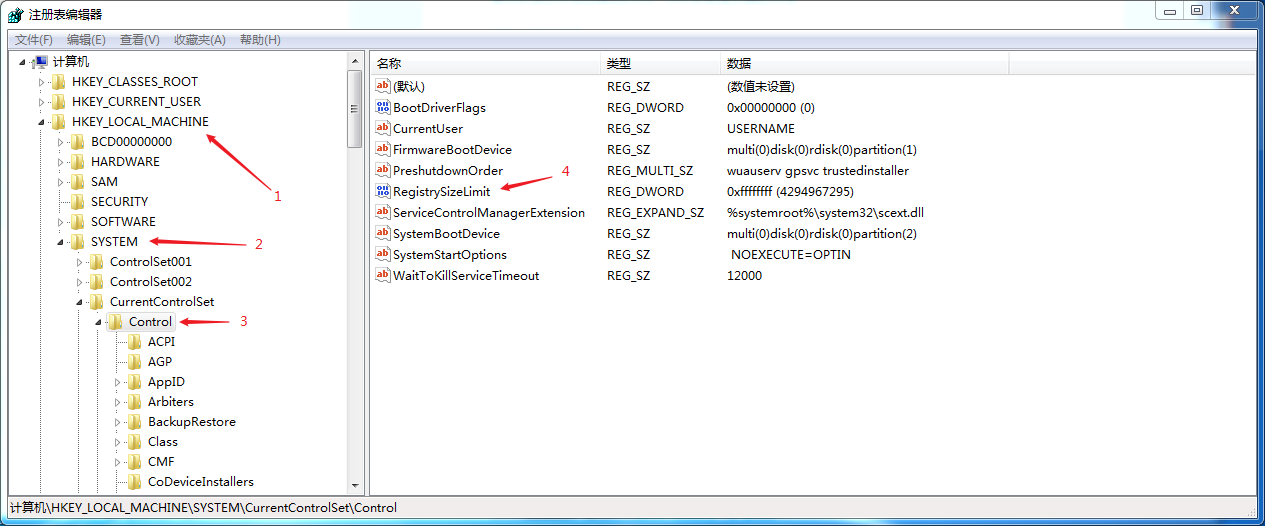The height and width of the screenshot is (526, 1265).
Task: Click the tree pane scroll down arrow
Action: [354, 485]
